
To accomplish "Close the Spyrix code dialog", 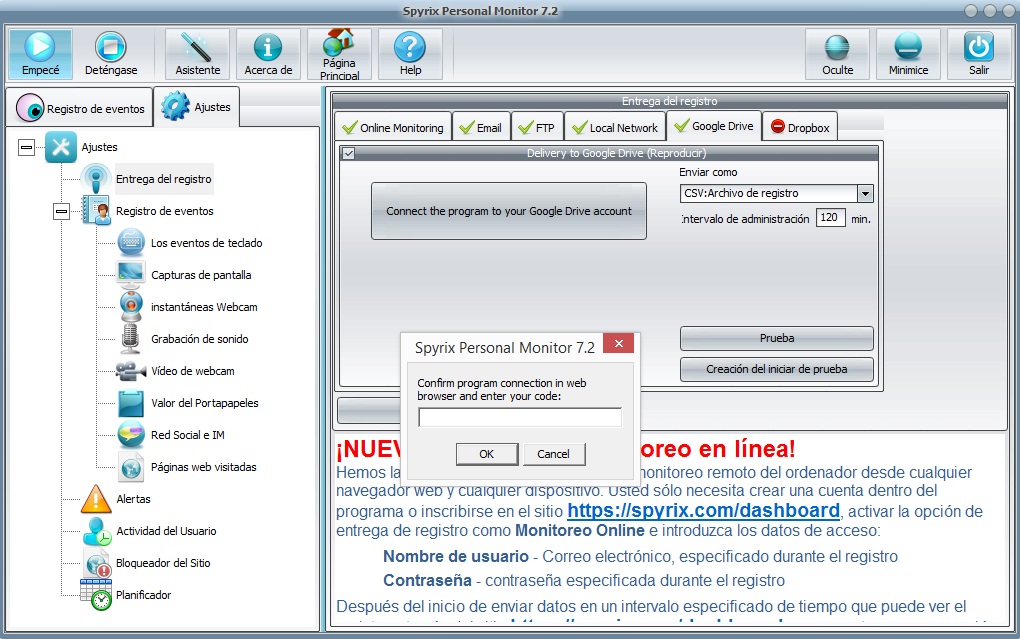I will pyautogui.click(x=618, y=344).
